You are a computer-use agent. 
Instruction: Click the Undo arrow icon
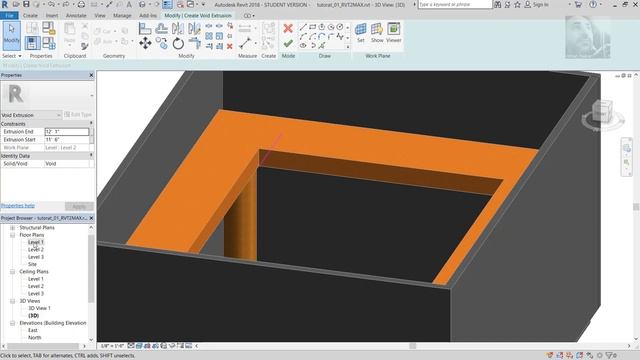coord(51,4)
